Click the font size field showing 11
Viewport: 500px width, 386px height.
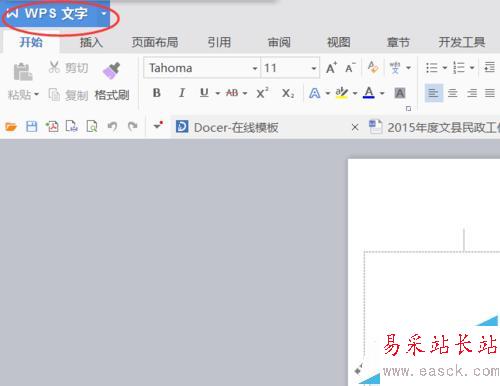coord(285,68)
